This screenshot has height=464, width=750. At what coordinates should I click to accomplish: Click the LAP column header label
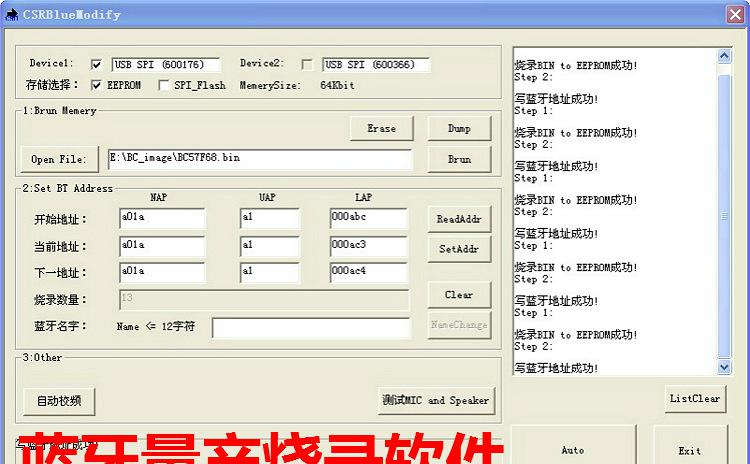point(364,197)
